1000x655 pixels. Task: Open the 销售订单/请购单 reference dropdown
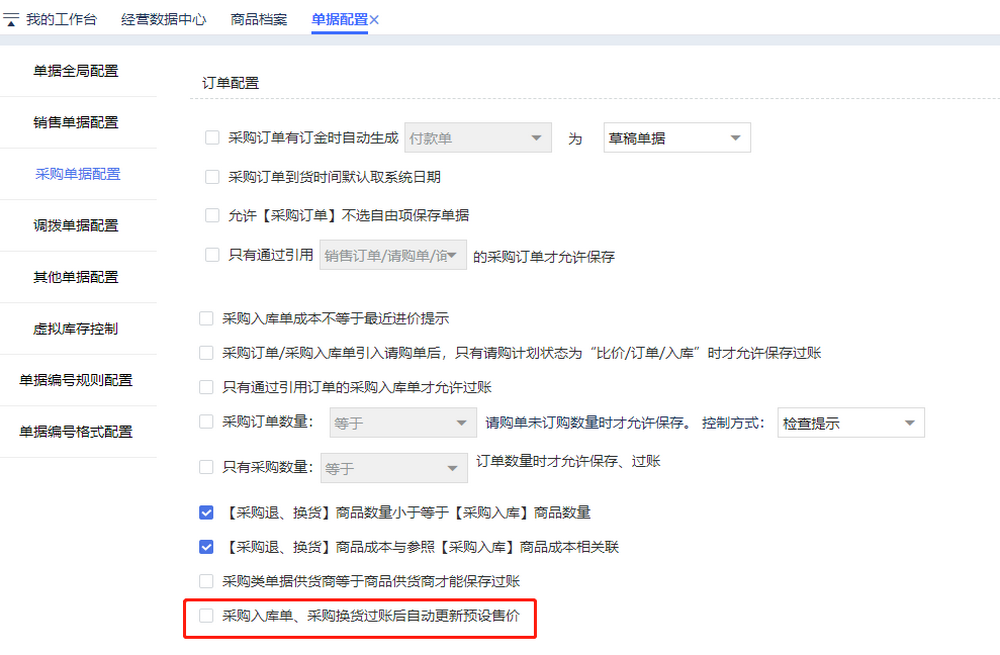[393, 257]
